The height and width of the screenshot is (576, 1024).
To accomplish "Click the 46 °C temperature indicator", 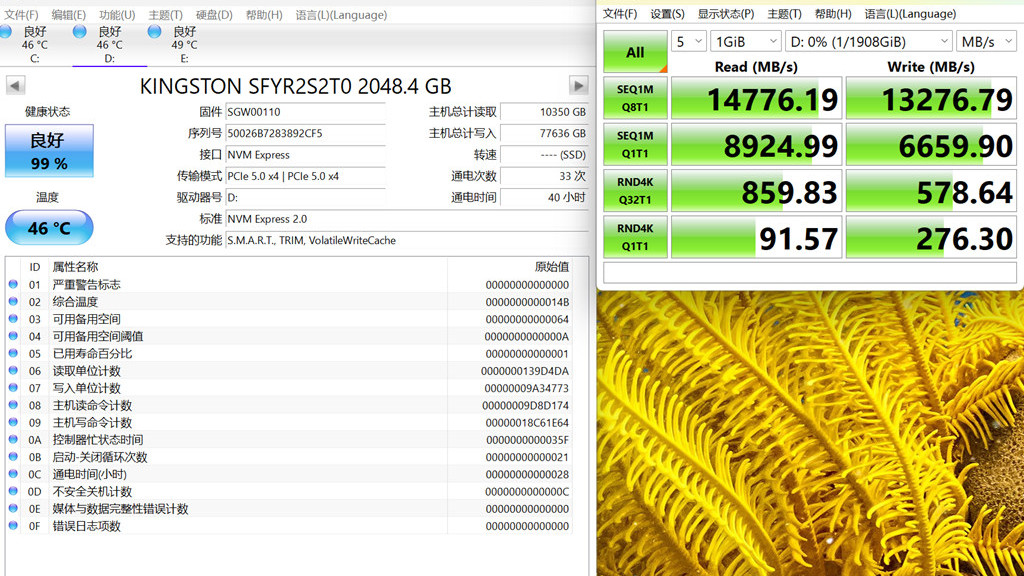I will point(49,228).
